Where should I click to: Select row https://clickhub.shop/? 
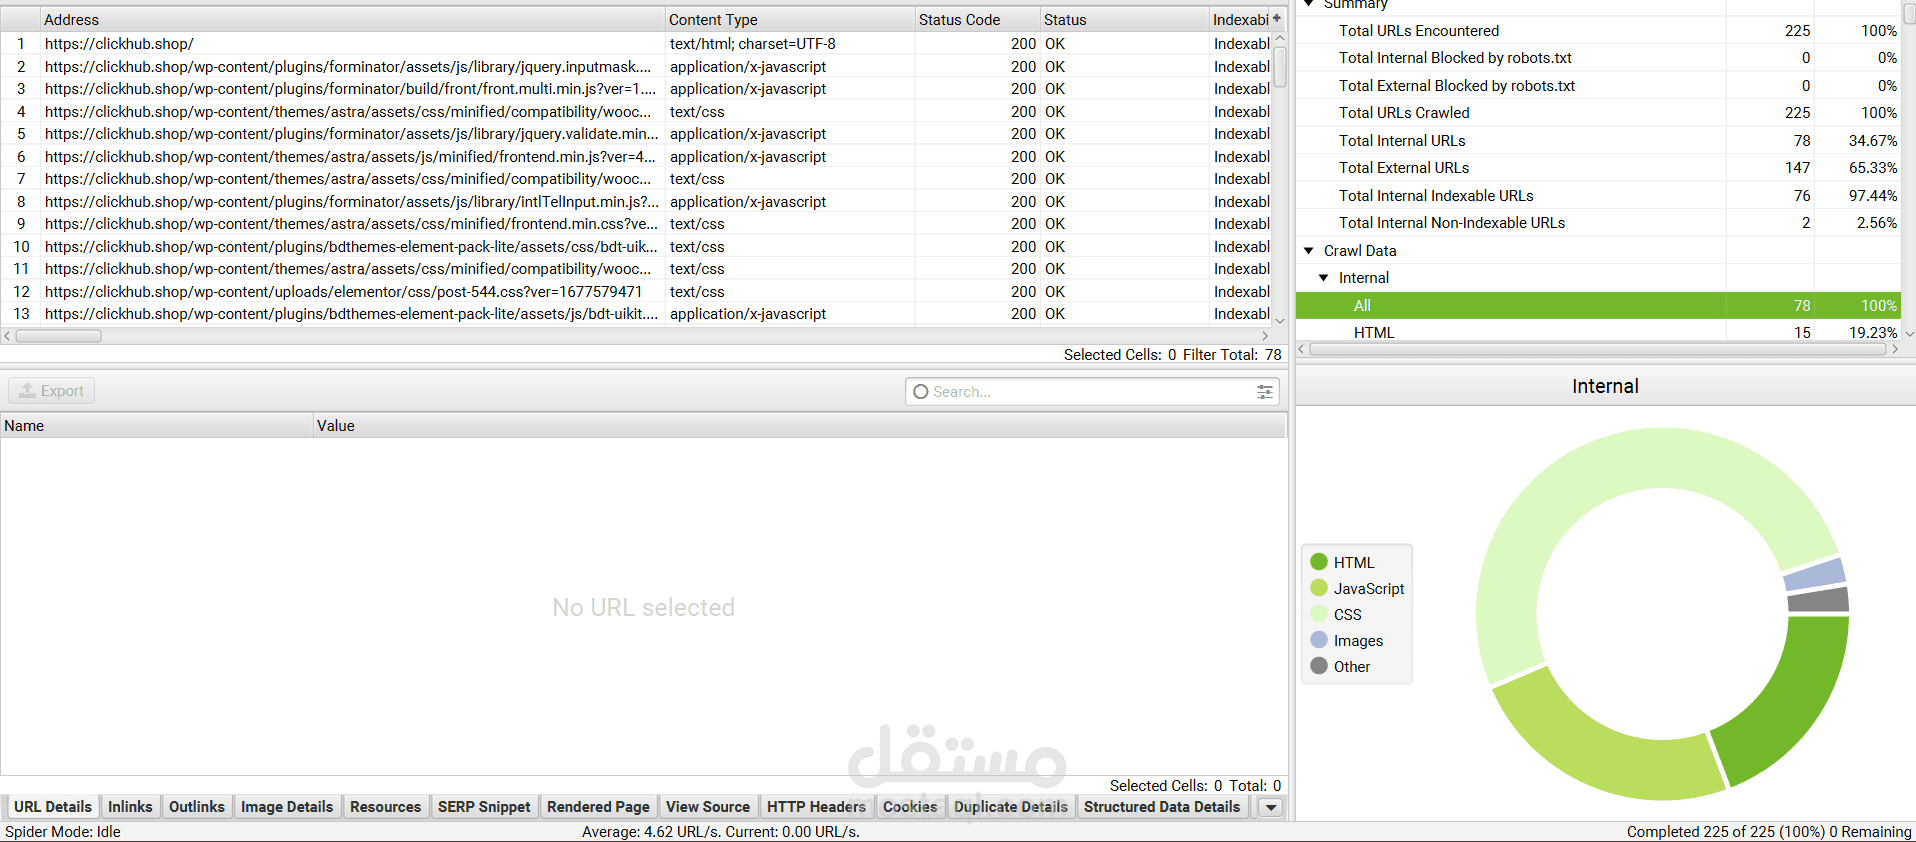coord(636,44)
